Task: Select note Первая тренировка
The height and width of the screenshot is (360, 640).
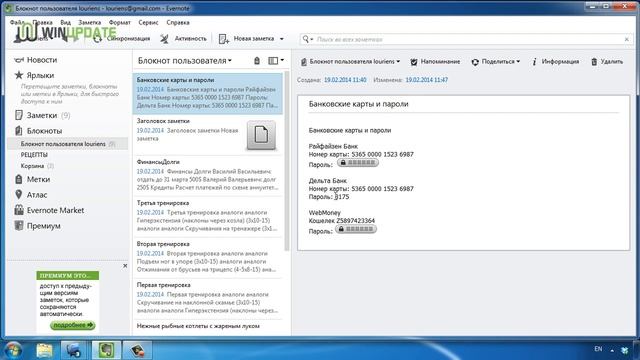Action: pos(208,299)
